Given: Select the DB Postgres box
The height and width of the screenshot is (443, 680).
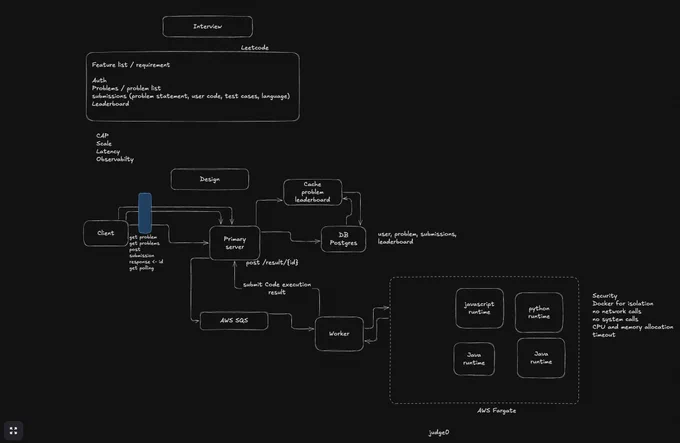Looking at the screenshot, I should coord(343,239).
